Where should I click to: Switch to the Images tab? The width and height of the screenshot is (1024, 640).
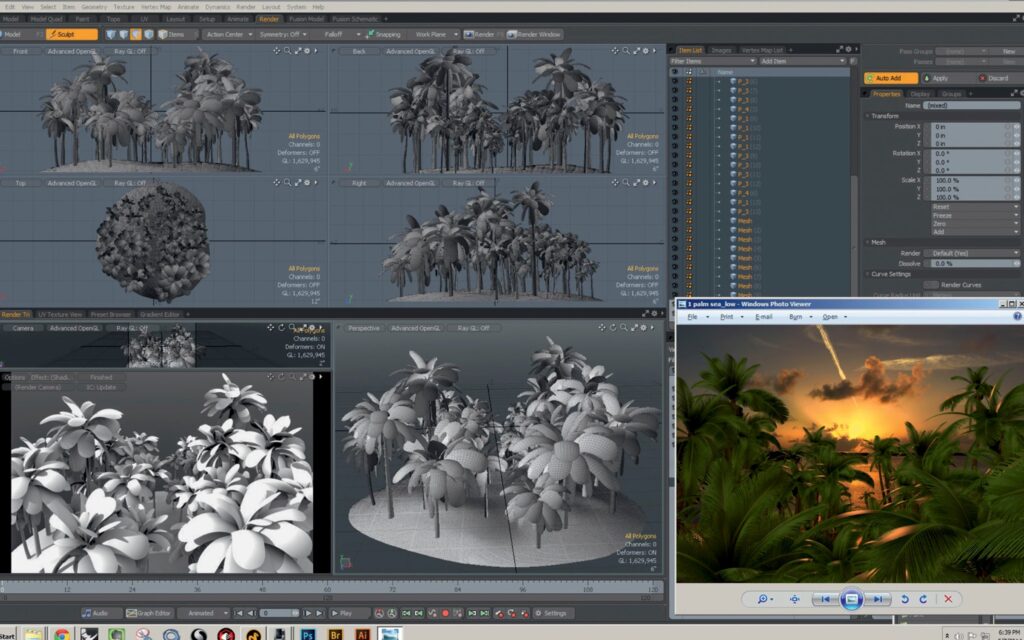pos(721,50)
